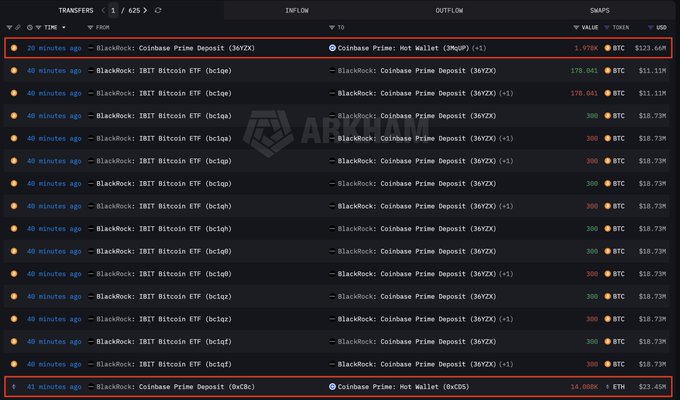Open IBIT Bitcoin ETF (bc1qz) in the (+1) row

click(x=164, y=318)
